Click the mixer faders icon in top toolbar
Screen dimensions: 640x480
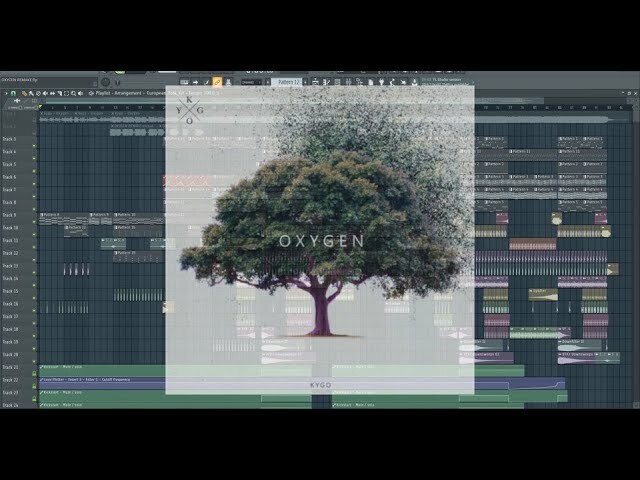click(348, 82)
